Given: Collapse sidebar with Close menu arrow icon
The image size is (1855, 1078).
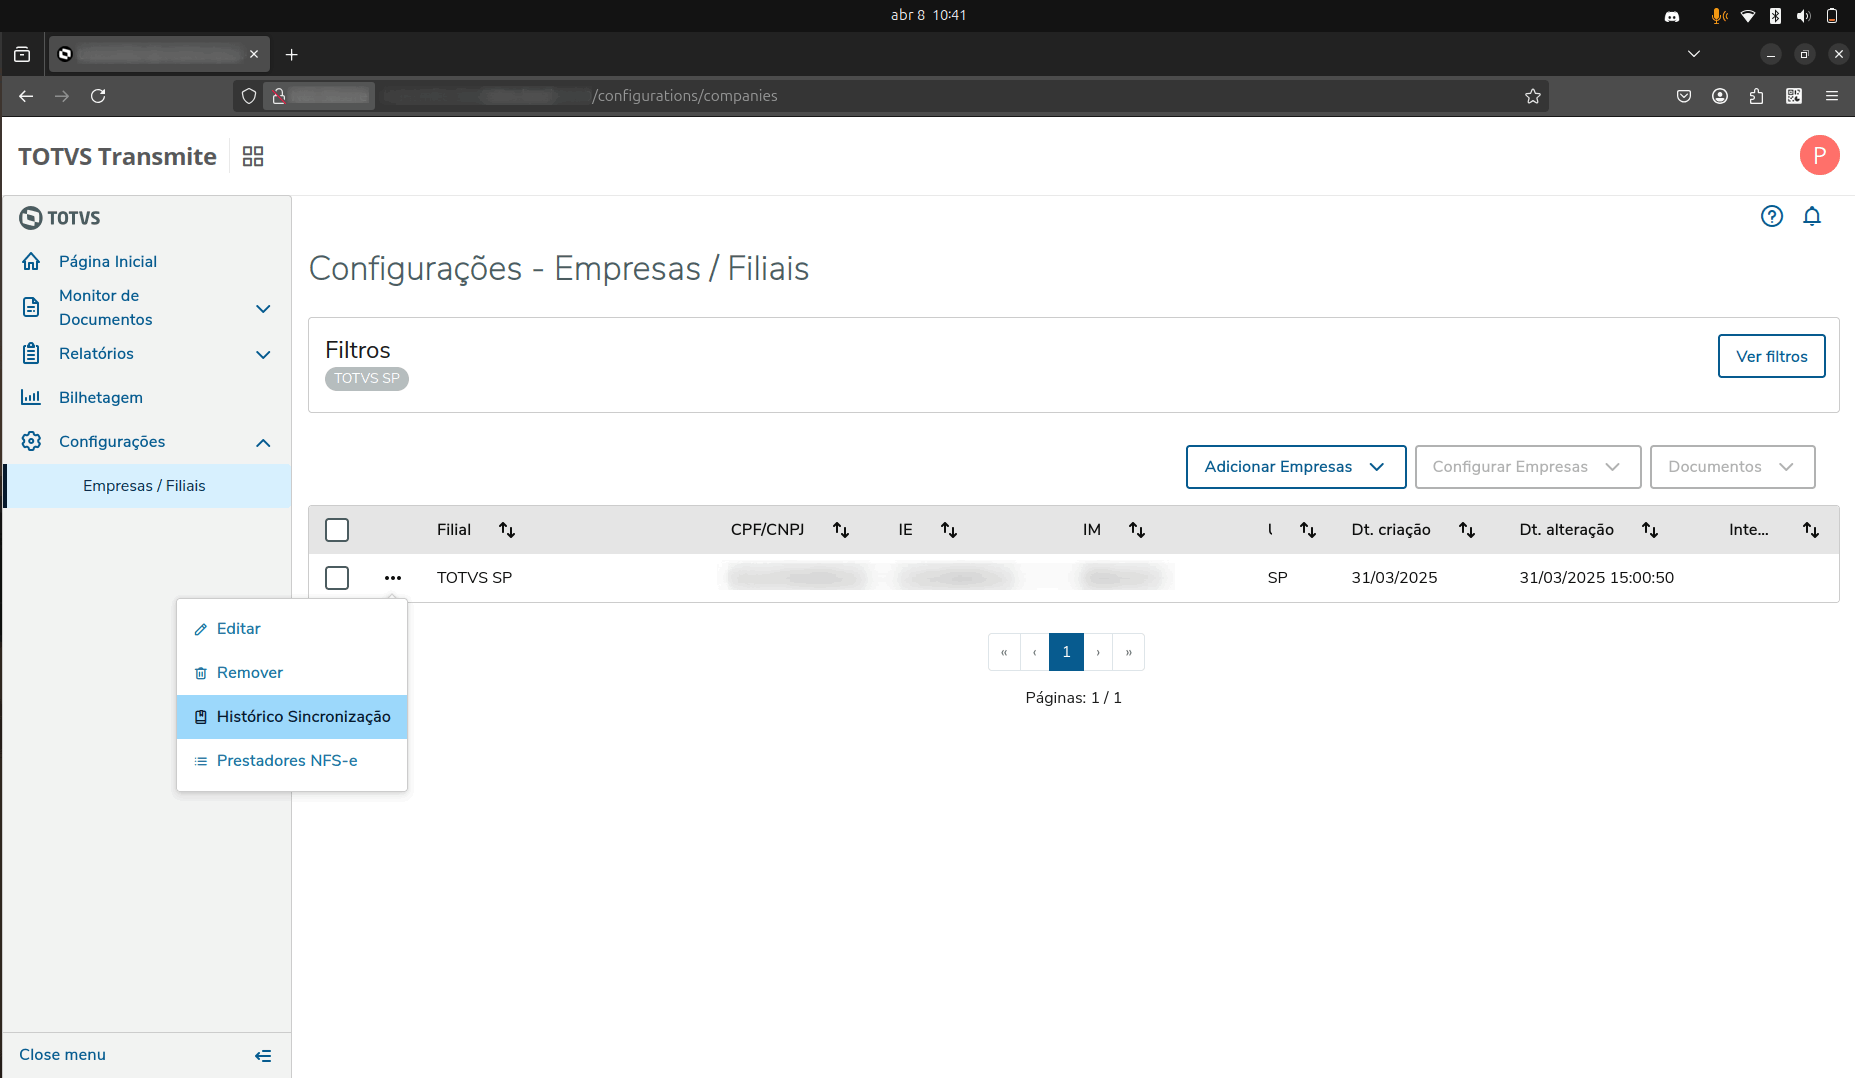Looking at the screenshot, I should pyautogui.click(x=263, y=1056).
